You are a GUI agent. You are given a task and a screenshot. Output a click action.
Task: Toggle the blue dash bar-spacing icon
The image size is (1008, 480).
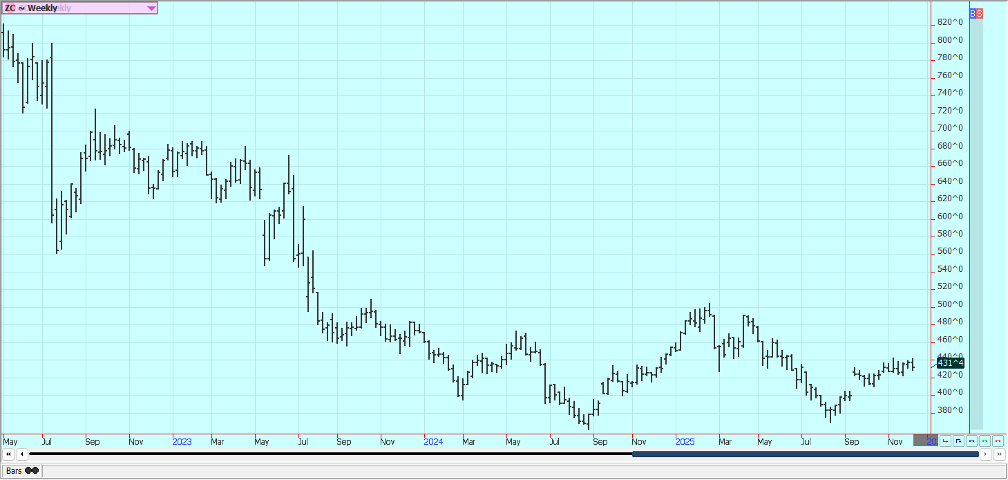(x=971, y=440)
